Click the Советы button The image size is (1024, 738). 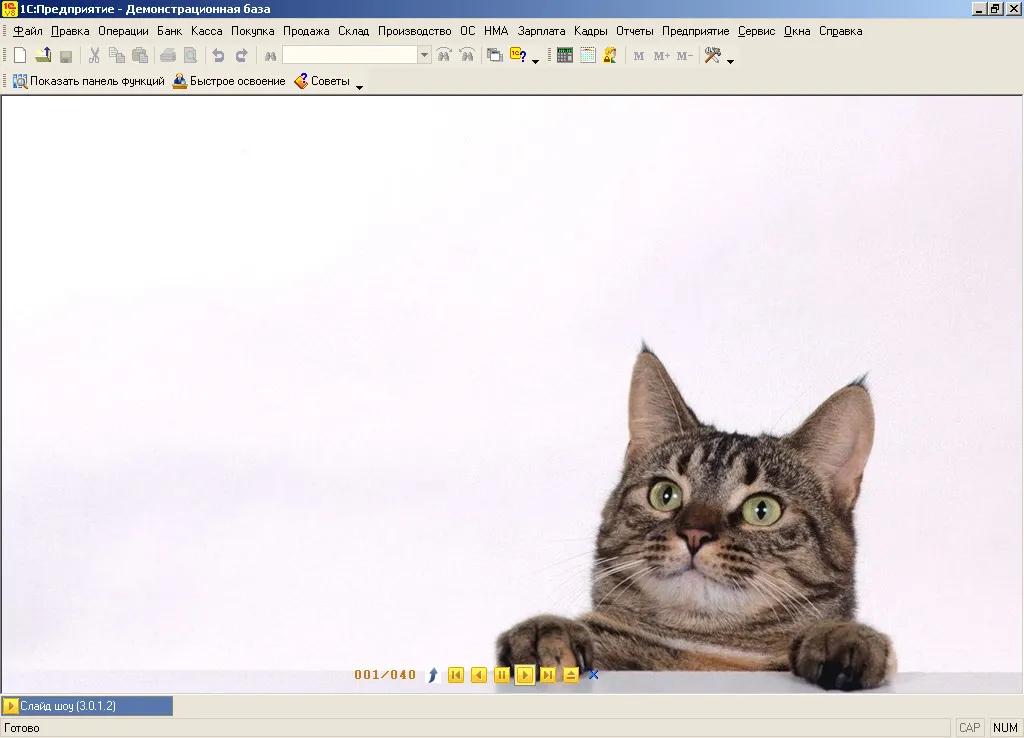(322, 82)
